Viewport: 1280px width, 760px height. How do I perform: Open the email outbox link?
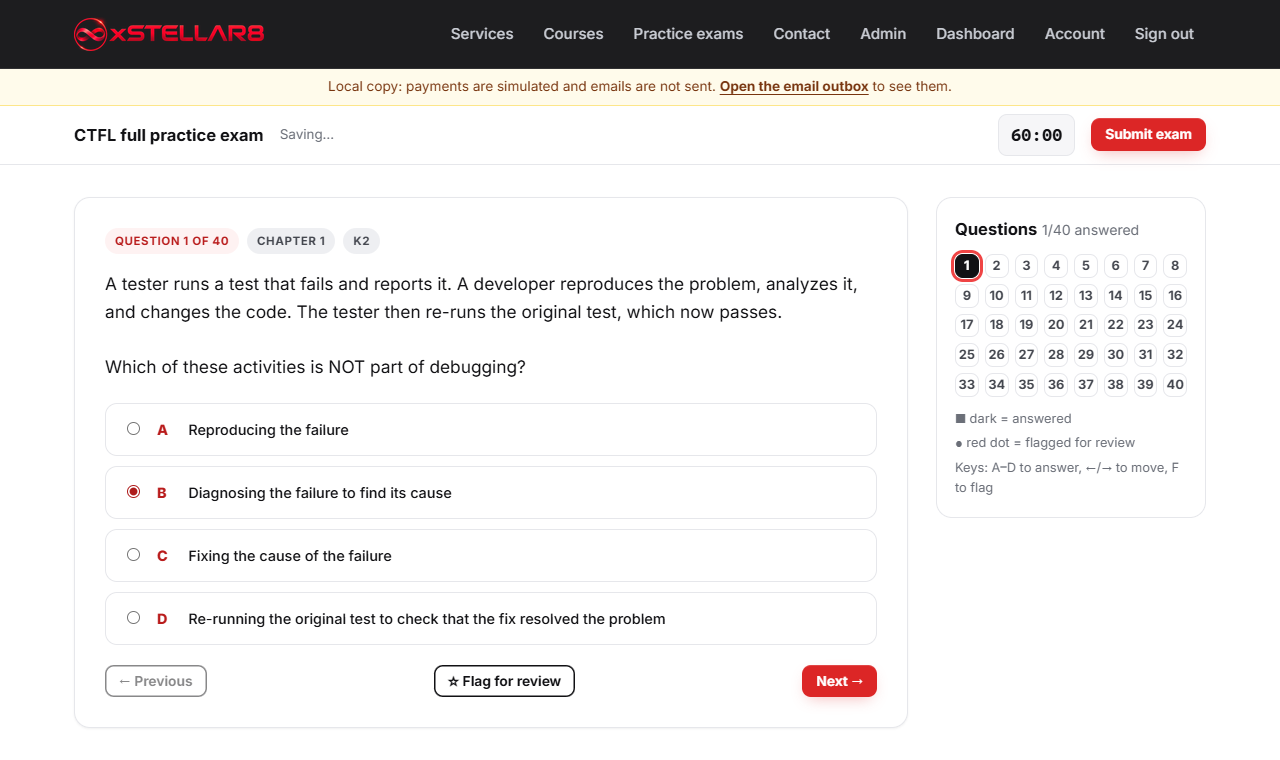click(x=794, y=86)
